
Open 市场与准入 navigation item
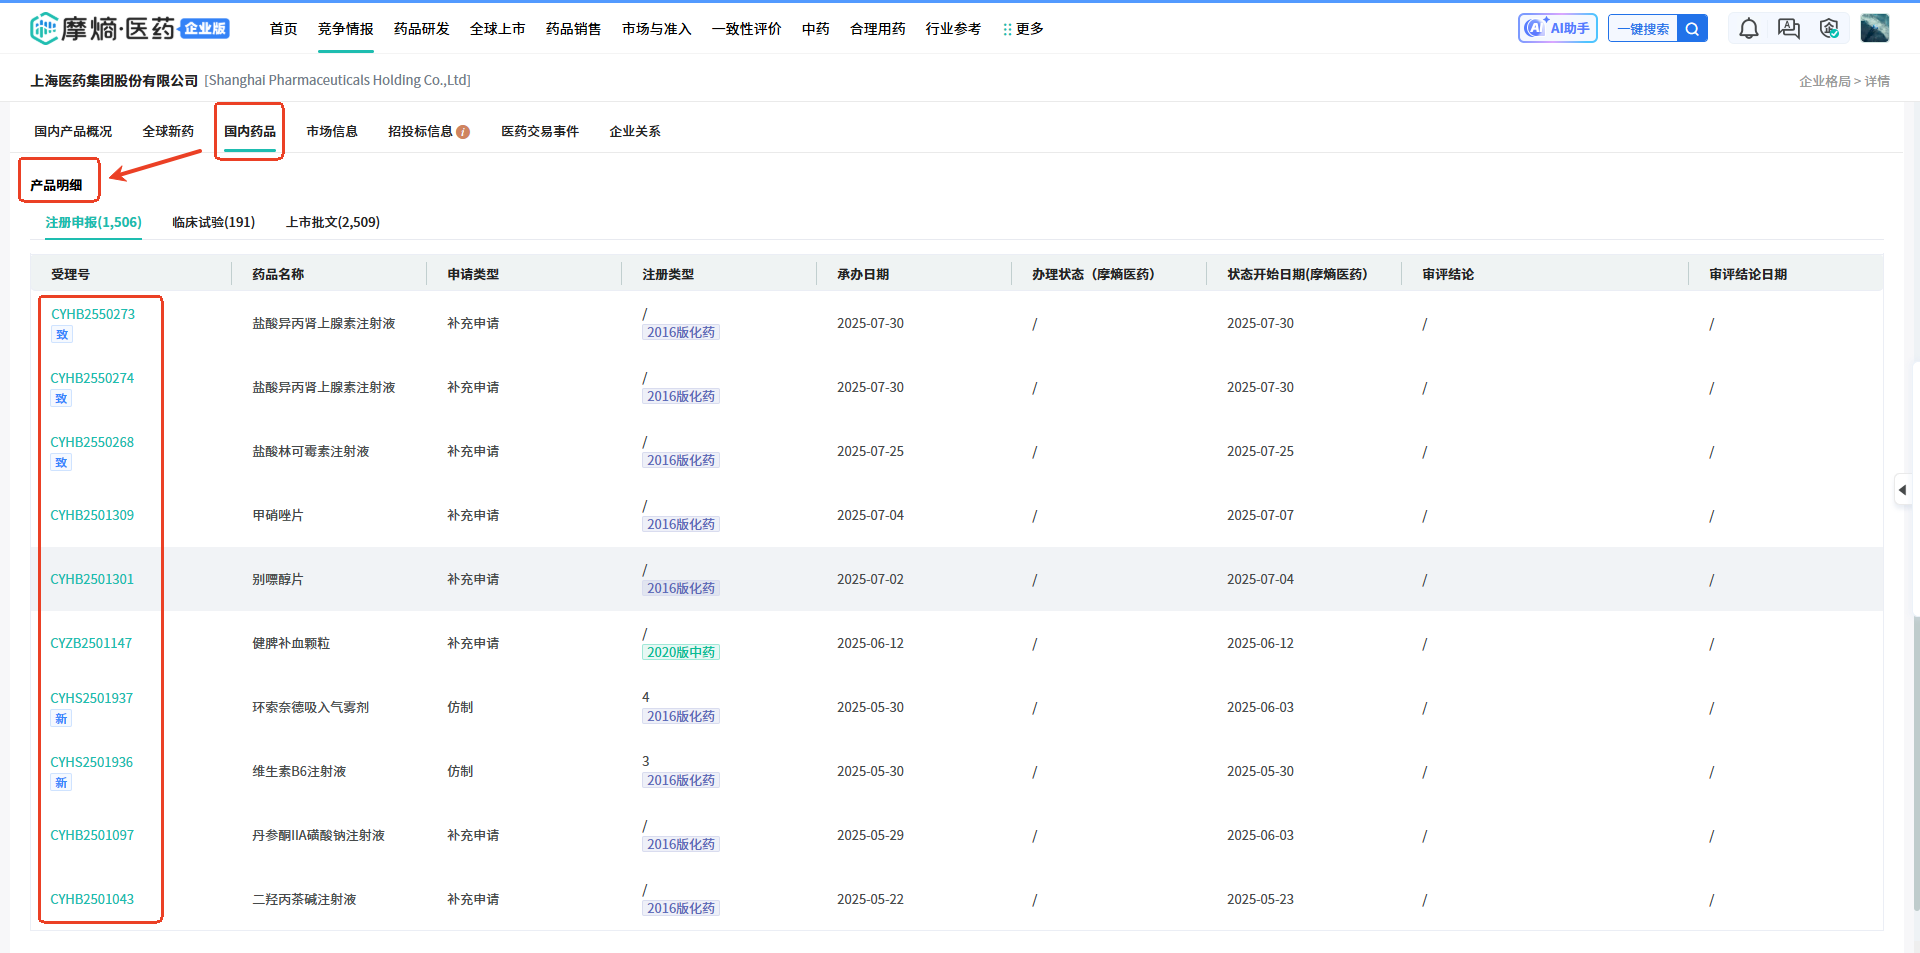[657, 29]
